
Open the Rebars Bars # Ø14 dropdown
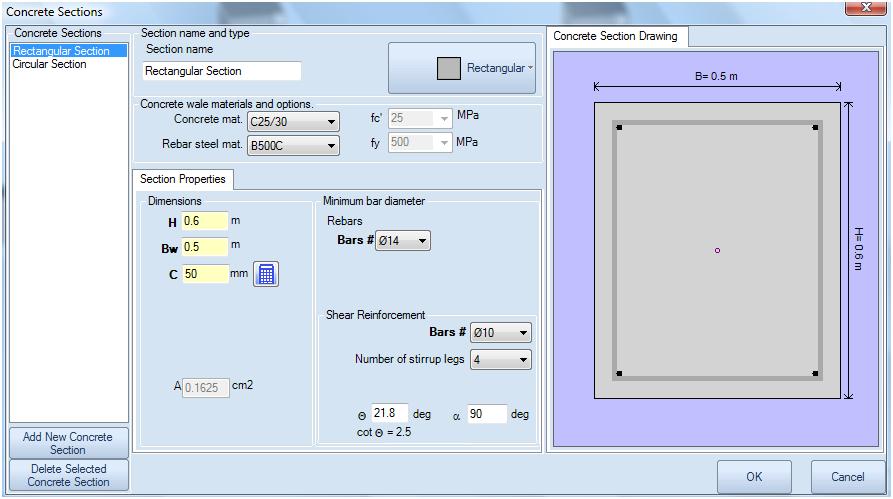[x=403, y=240]
